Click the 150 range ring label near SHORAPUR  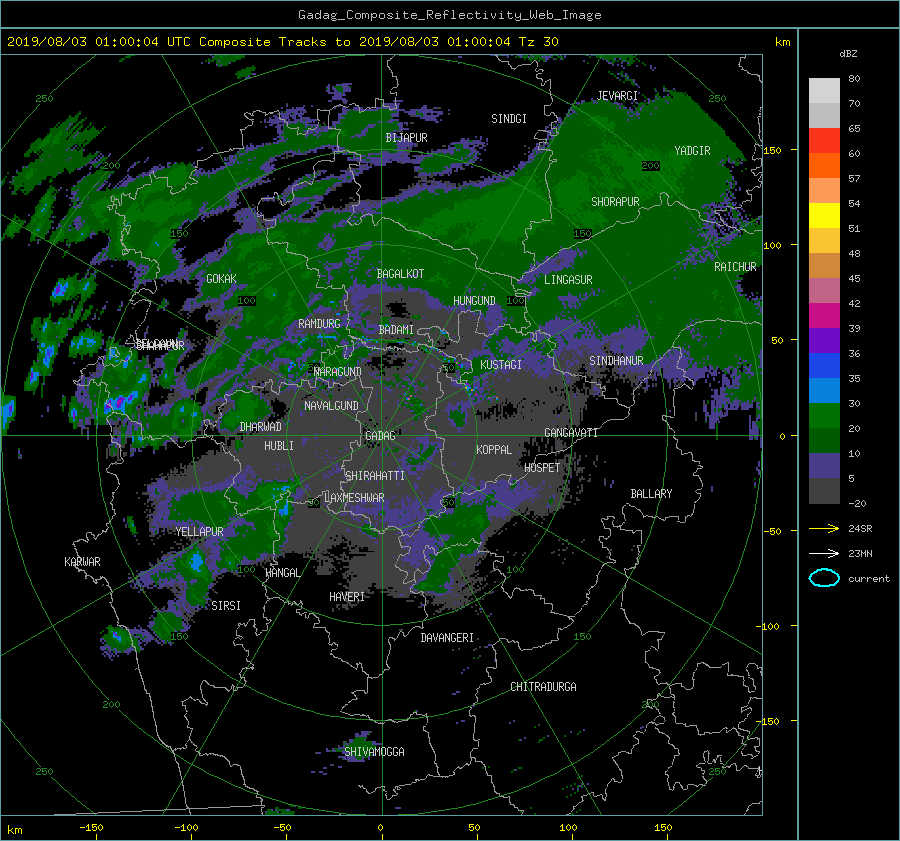(x=583, y=233)
